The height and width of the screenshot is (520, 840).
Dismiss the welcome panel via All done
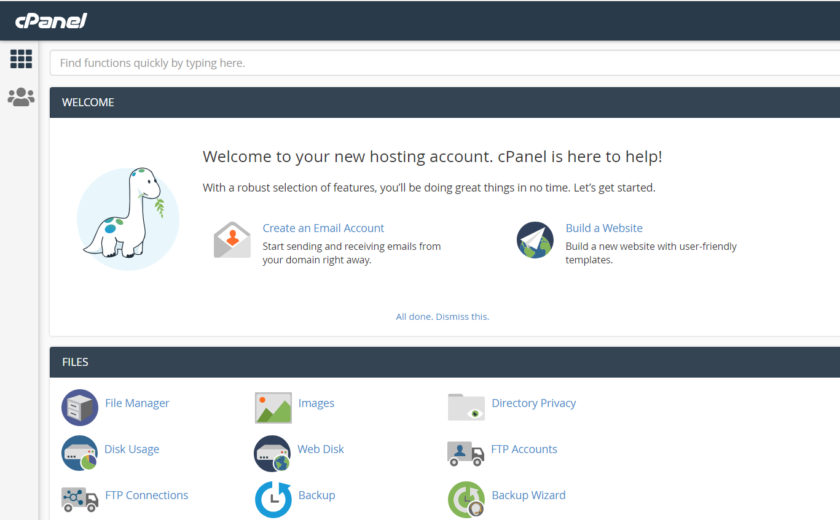pyautogui.click(x=442, y=316)
